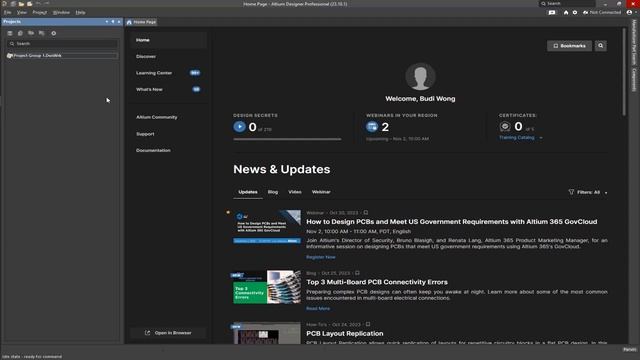Open the Top 3 Connectivity Errors thumbnail
This screenshot has height=360, width=640.
(267, 287)
